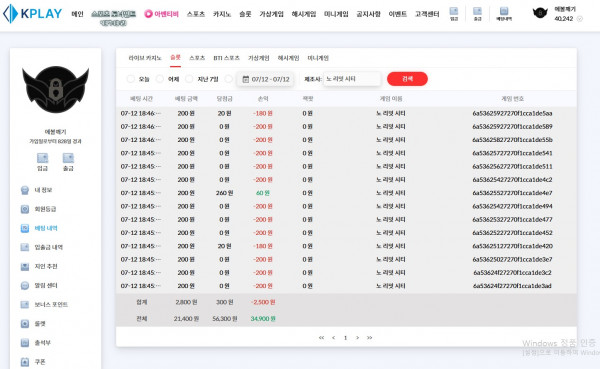
Task: Click the green 60 원 profit cell
Action: tap(262, 193)
